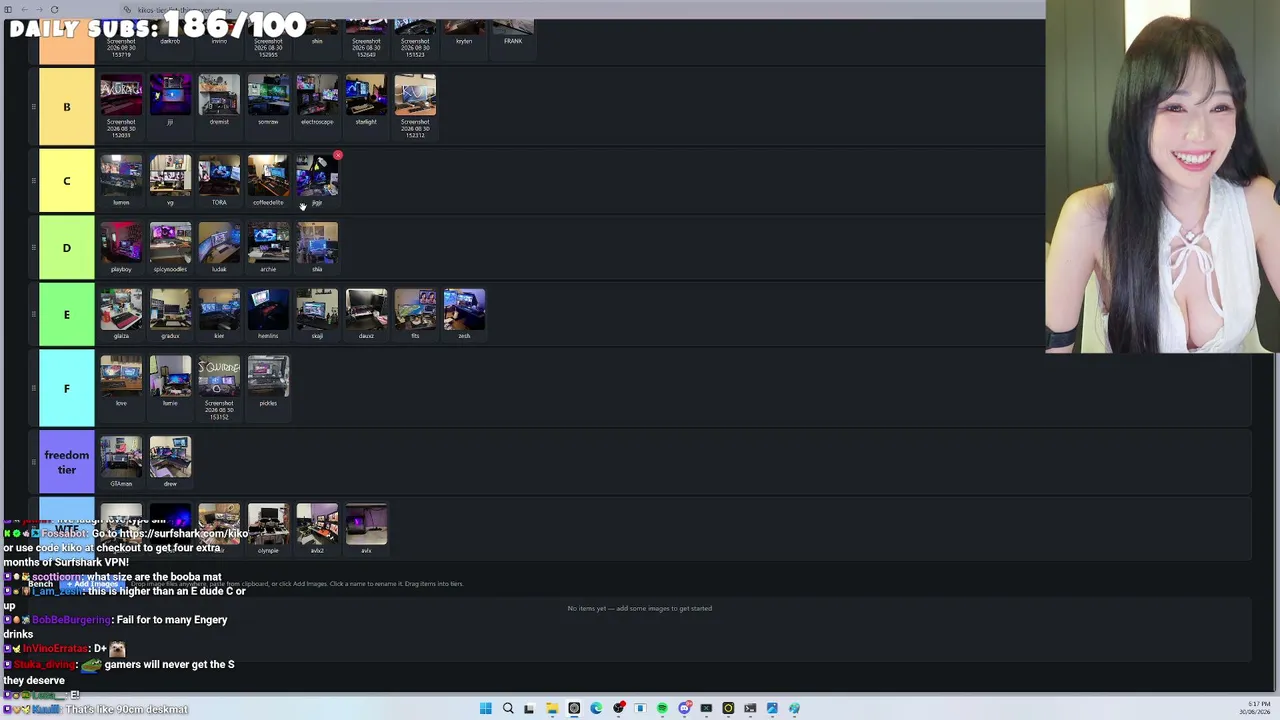Click the Add Images button
Viewport: 1280px width, 720px height.
point(91,584)
